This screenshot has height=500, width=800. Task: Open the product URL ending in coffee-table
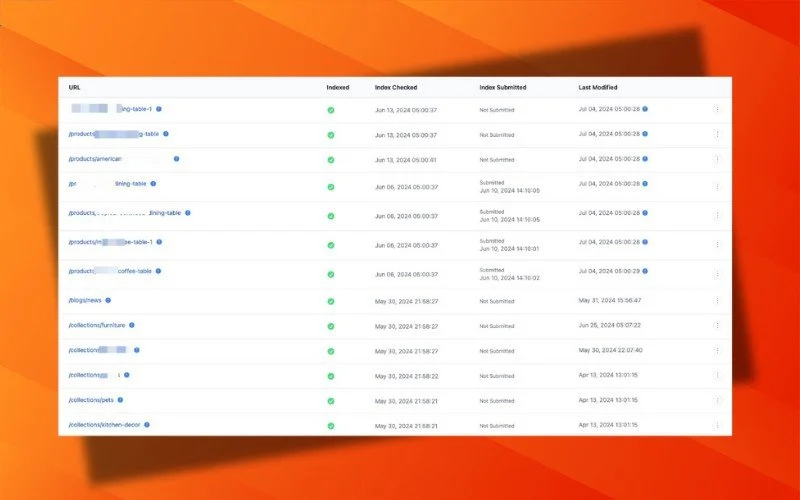point(110,271)
